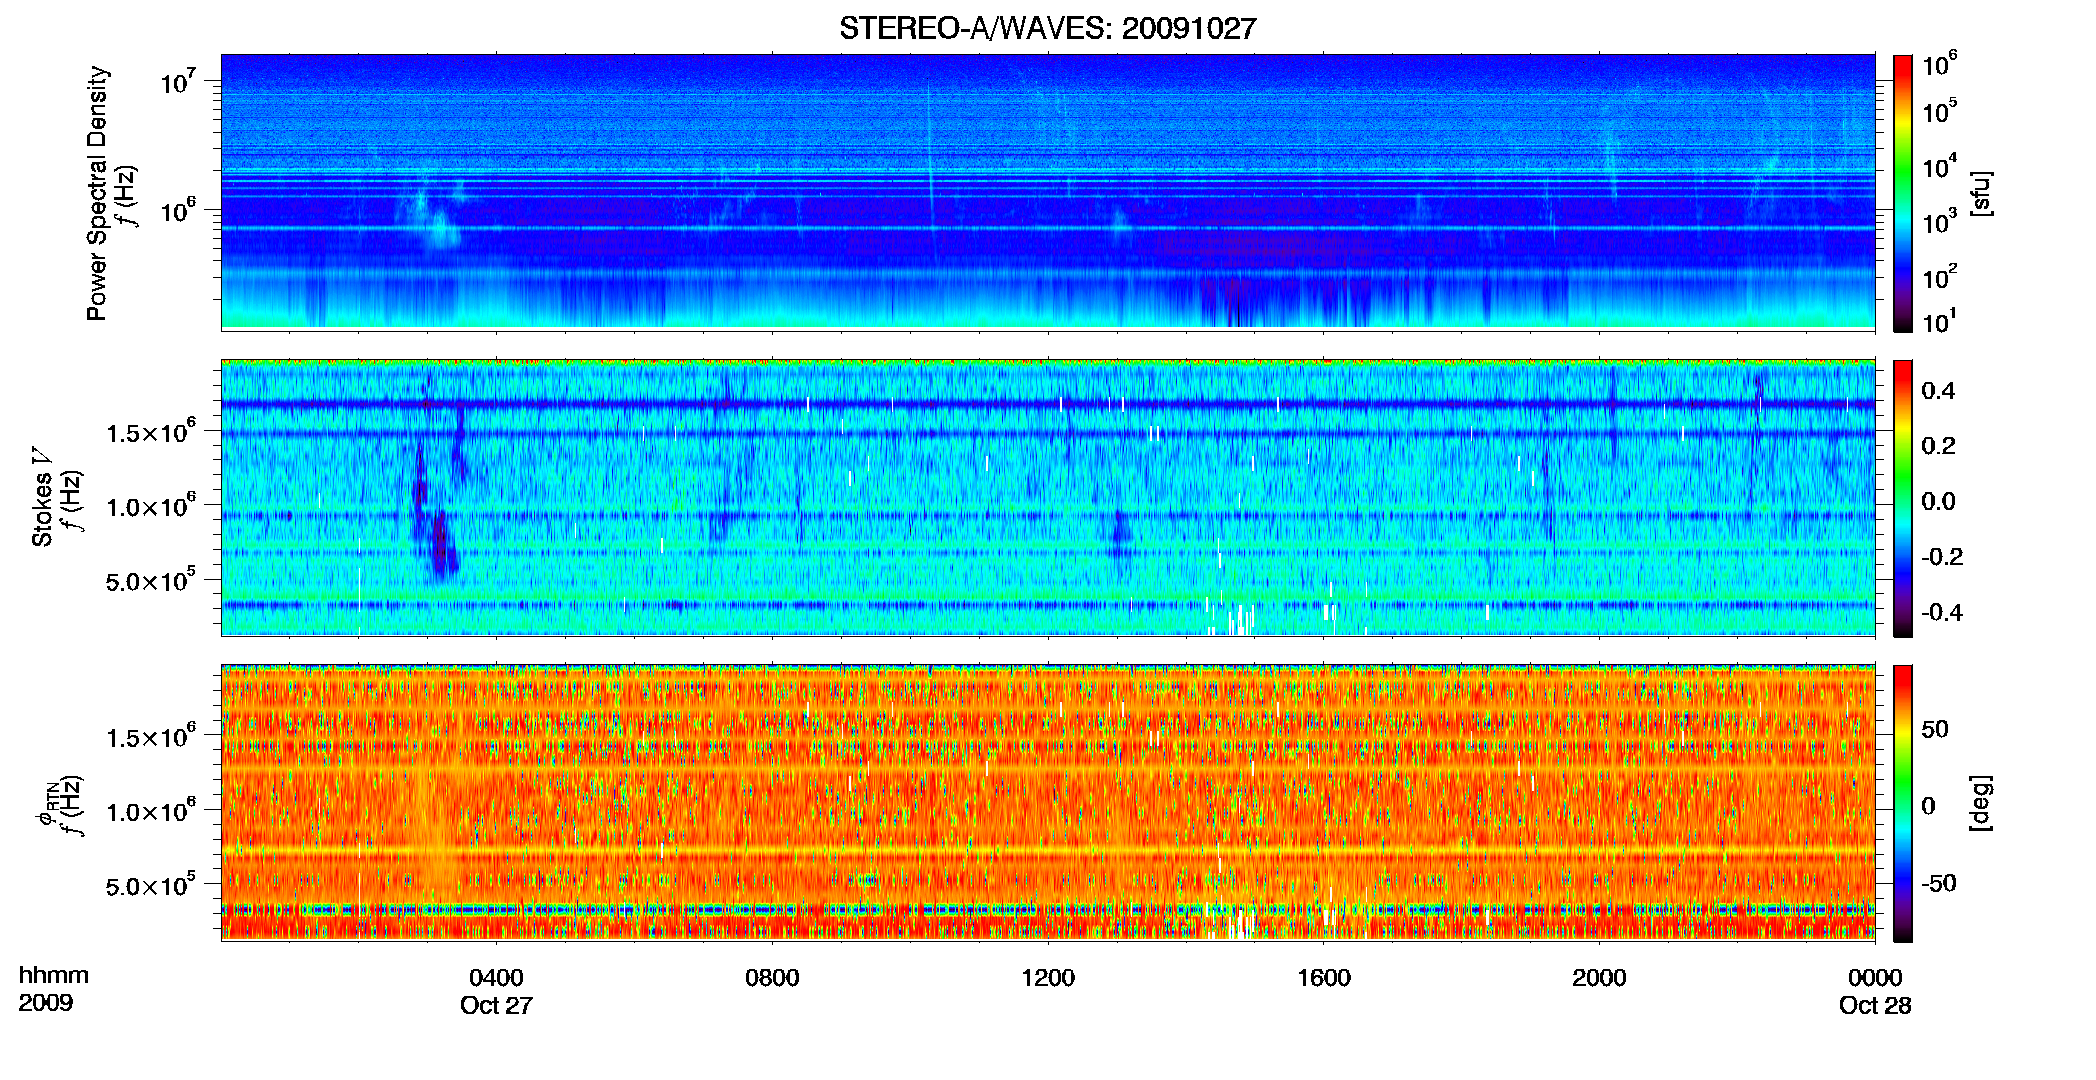Click the [sfu] unit label
This screenshot has height=1080, width=2096.
click(x=1981, y=194)
